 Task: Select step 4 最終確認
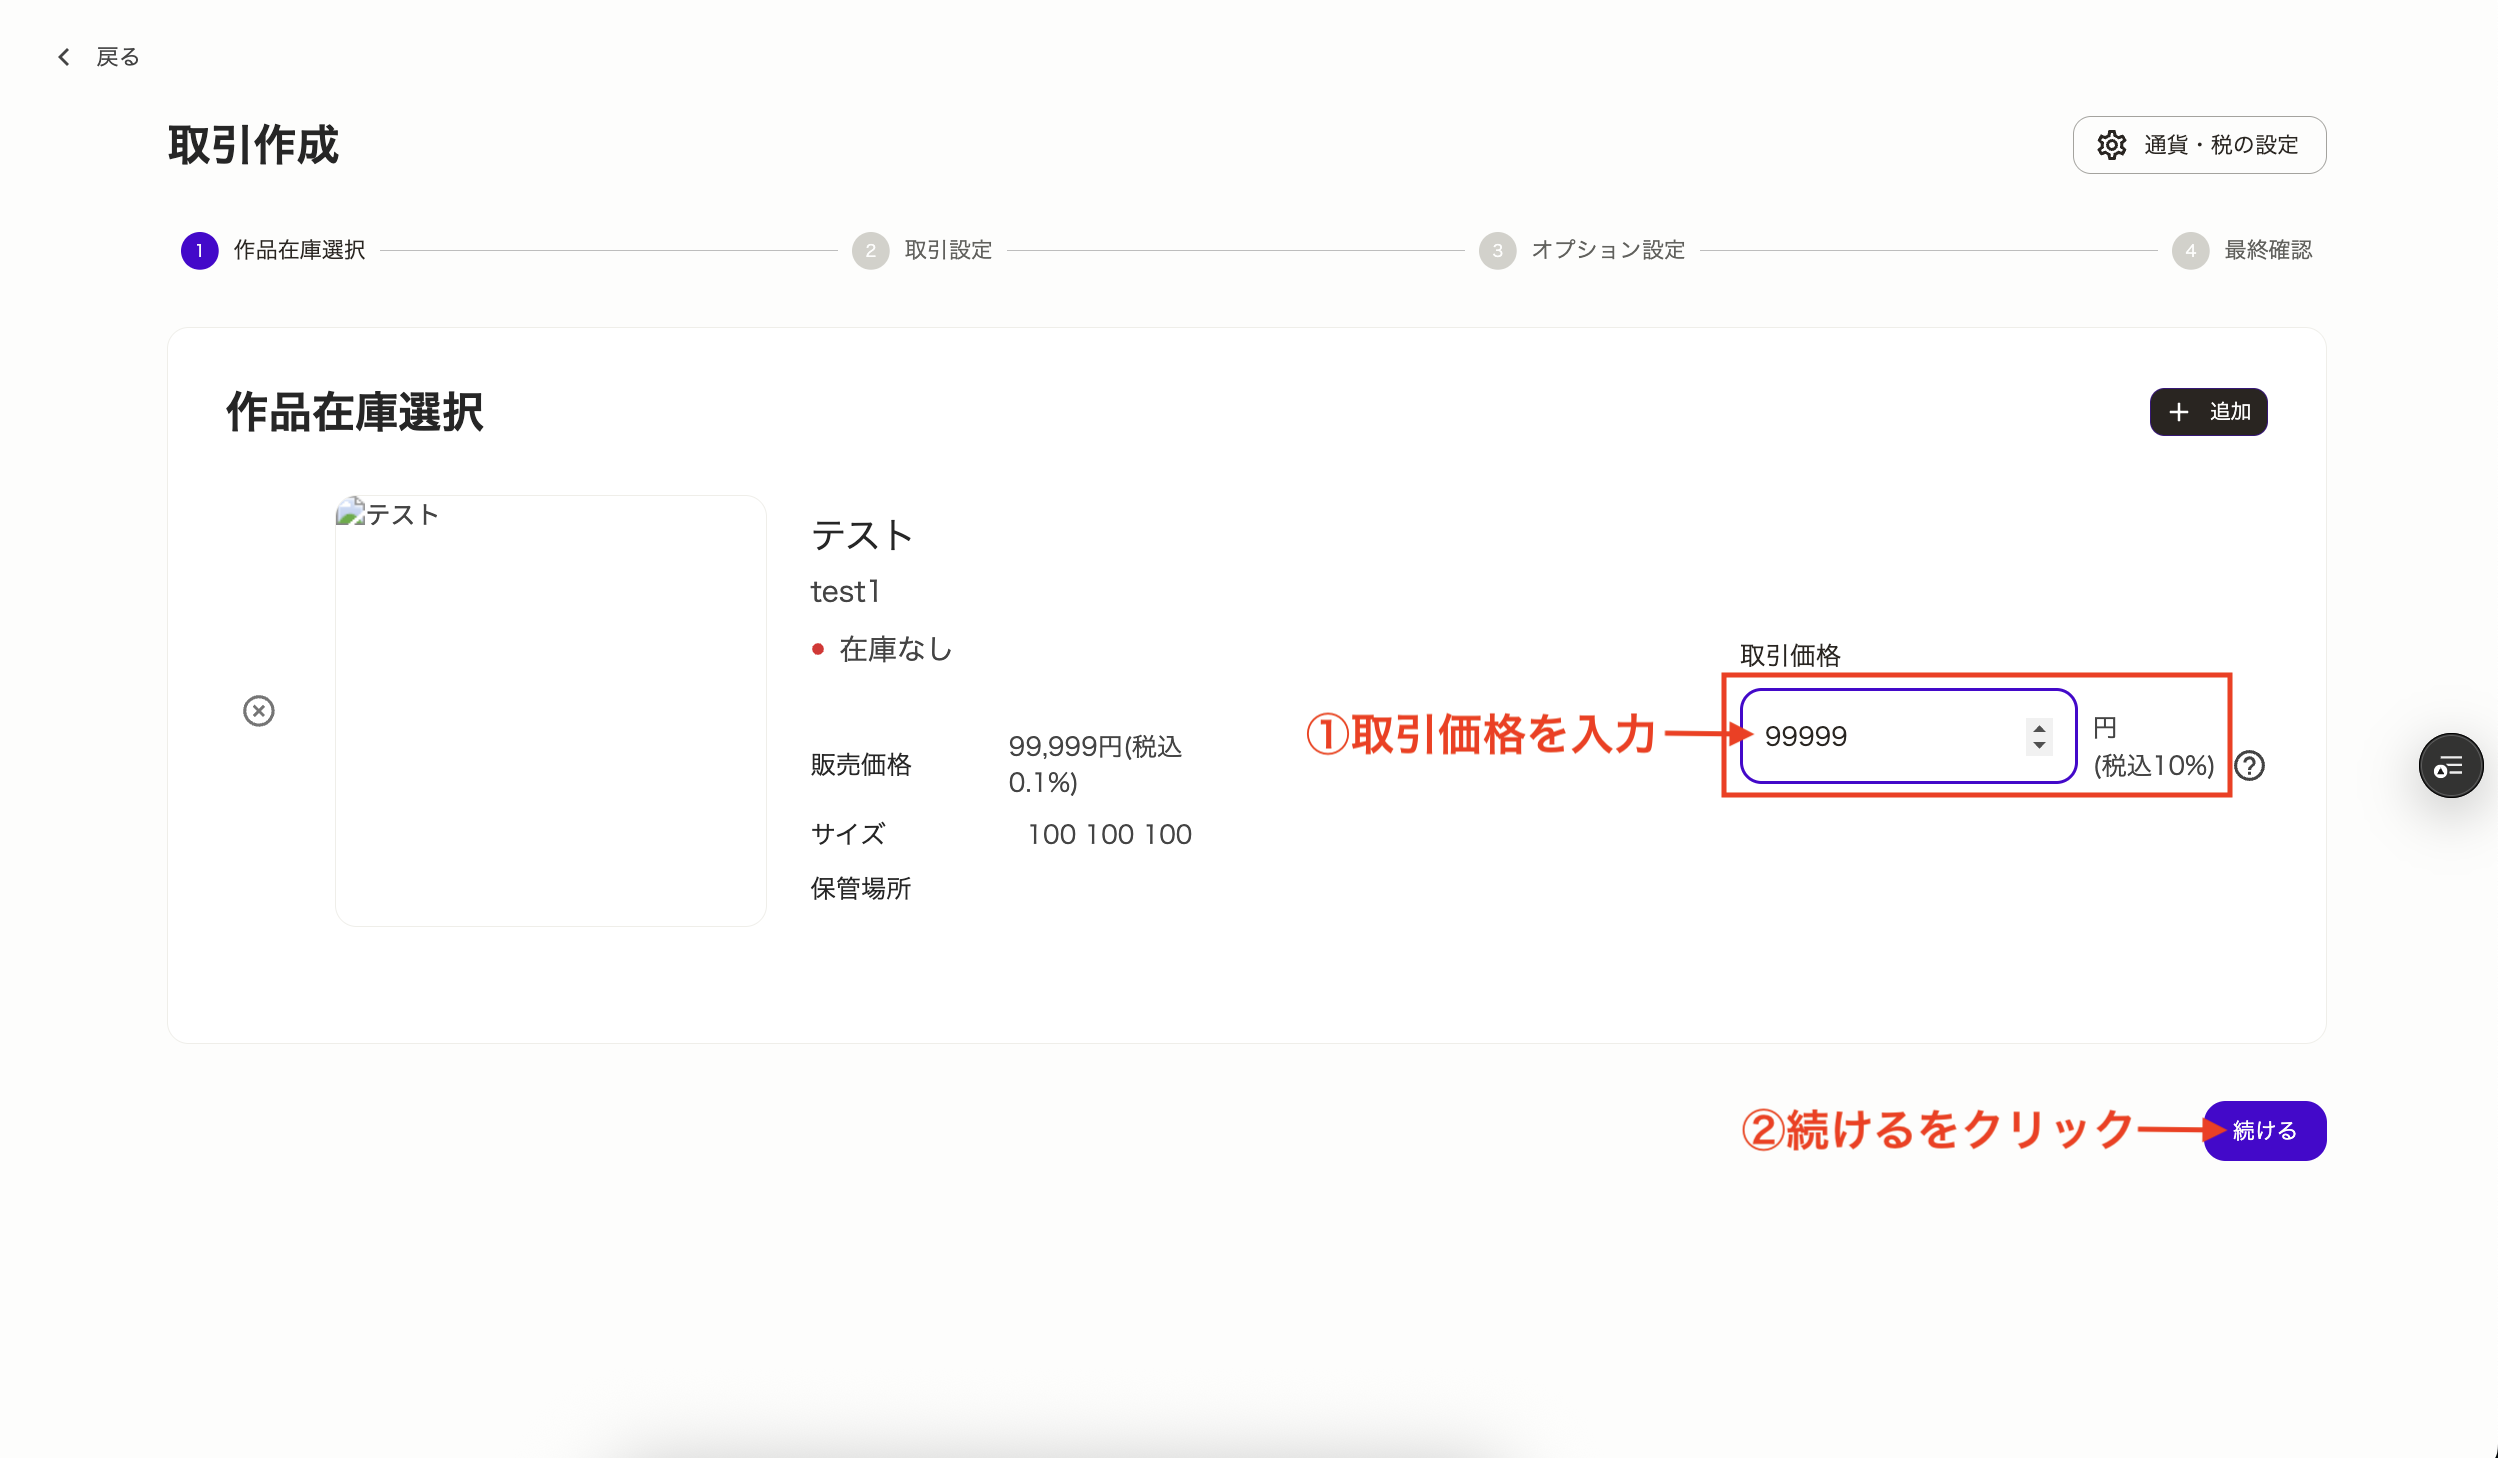pos(2242,250)
